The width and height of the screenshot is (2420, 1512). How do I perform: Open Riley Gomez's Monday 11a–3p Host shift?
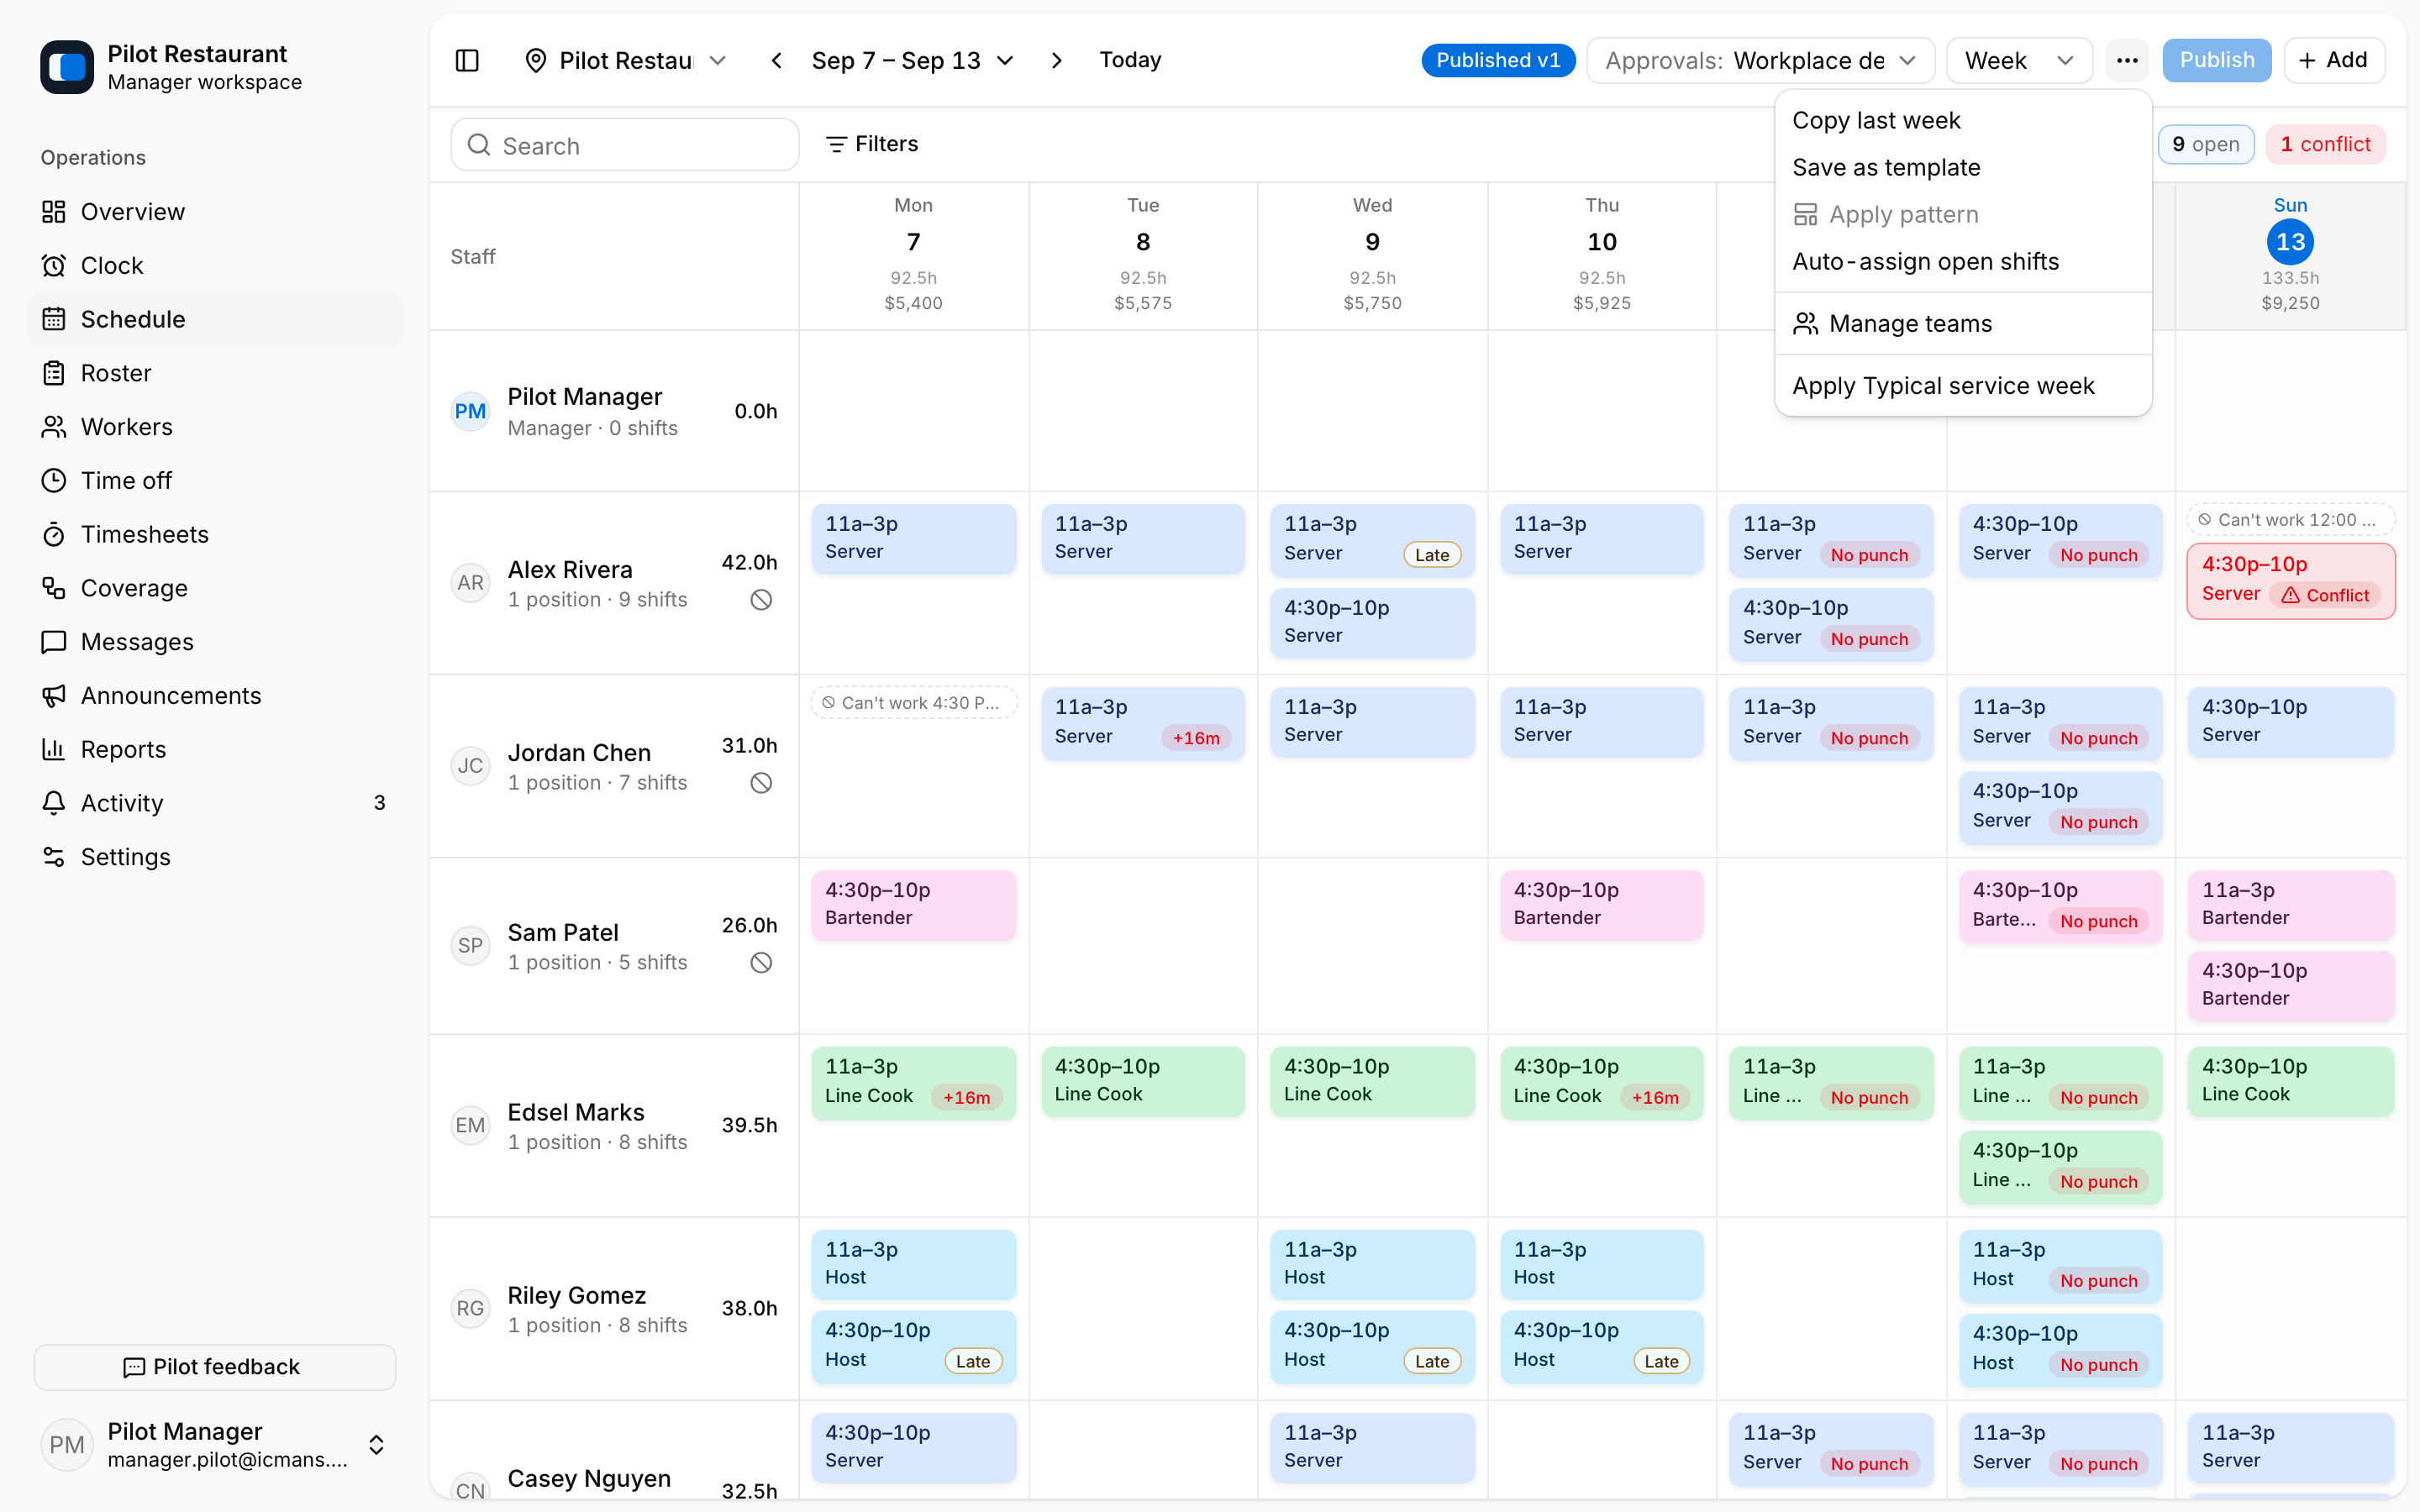tap(913, 1264)
